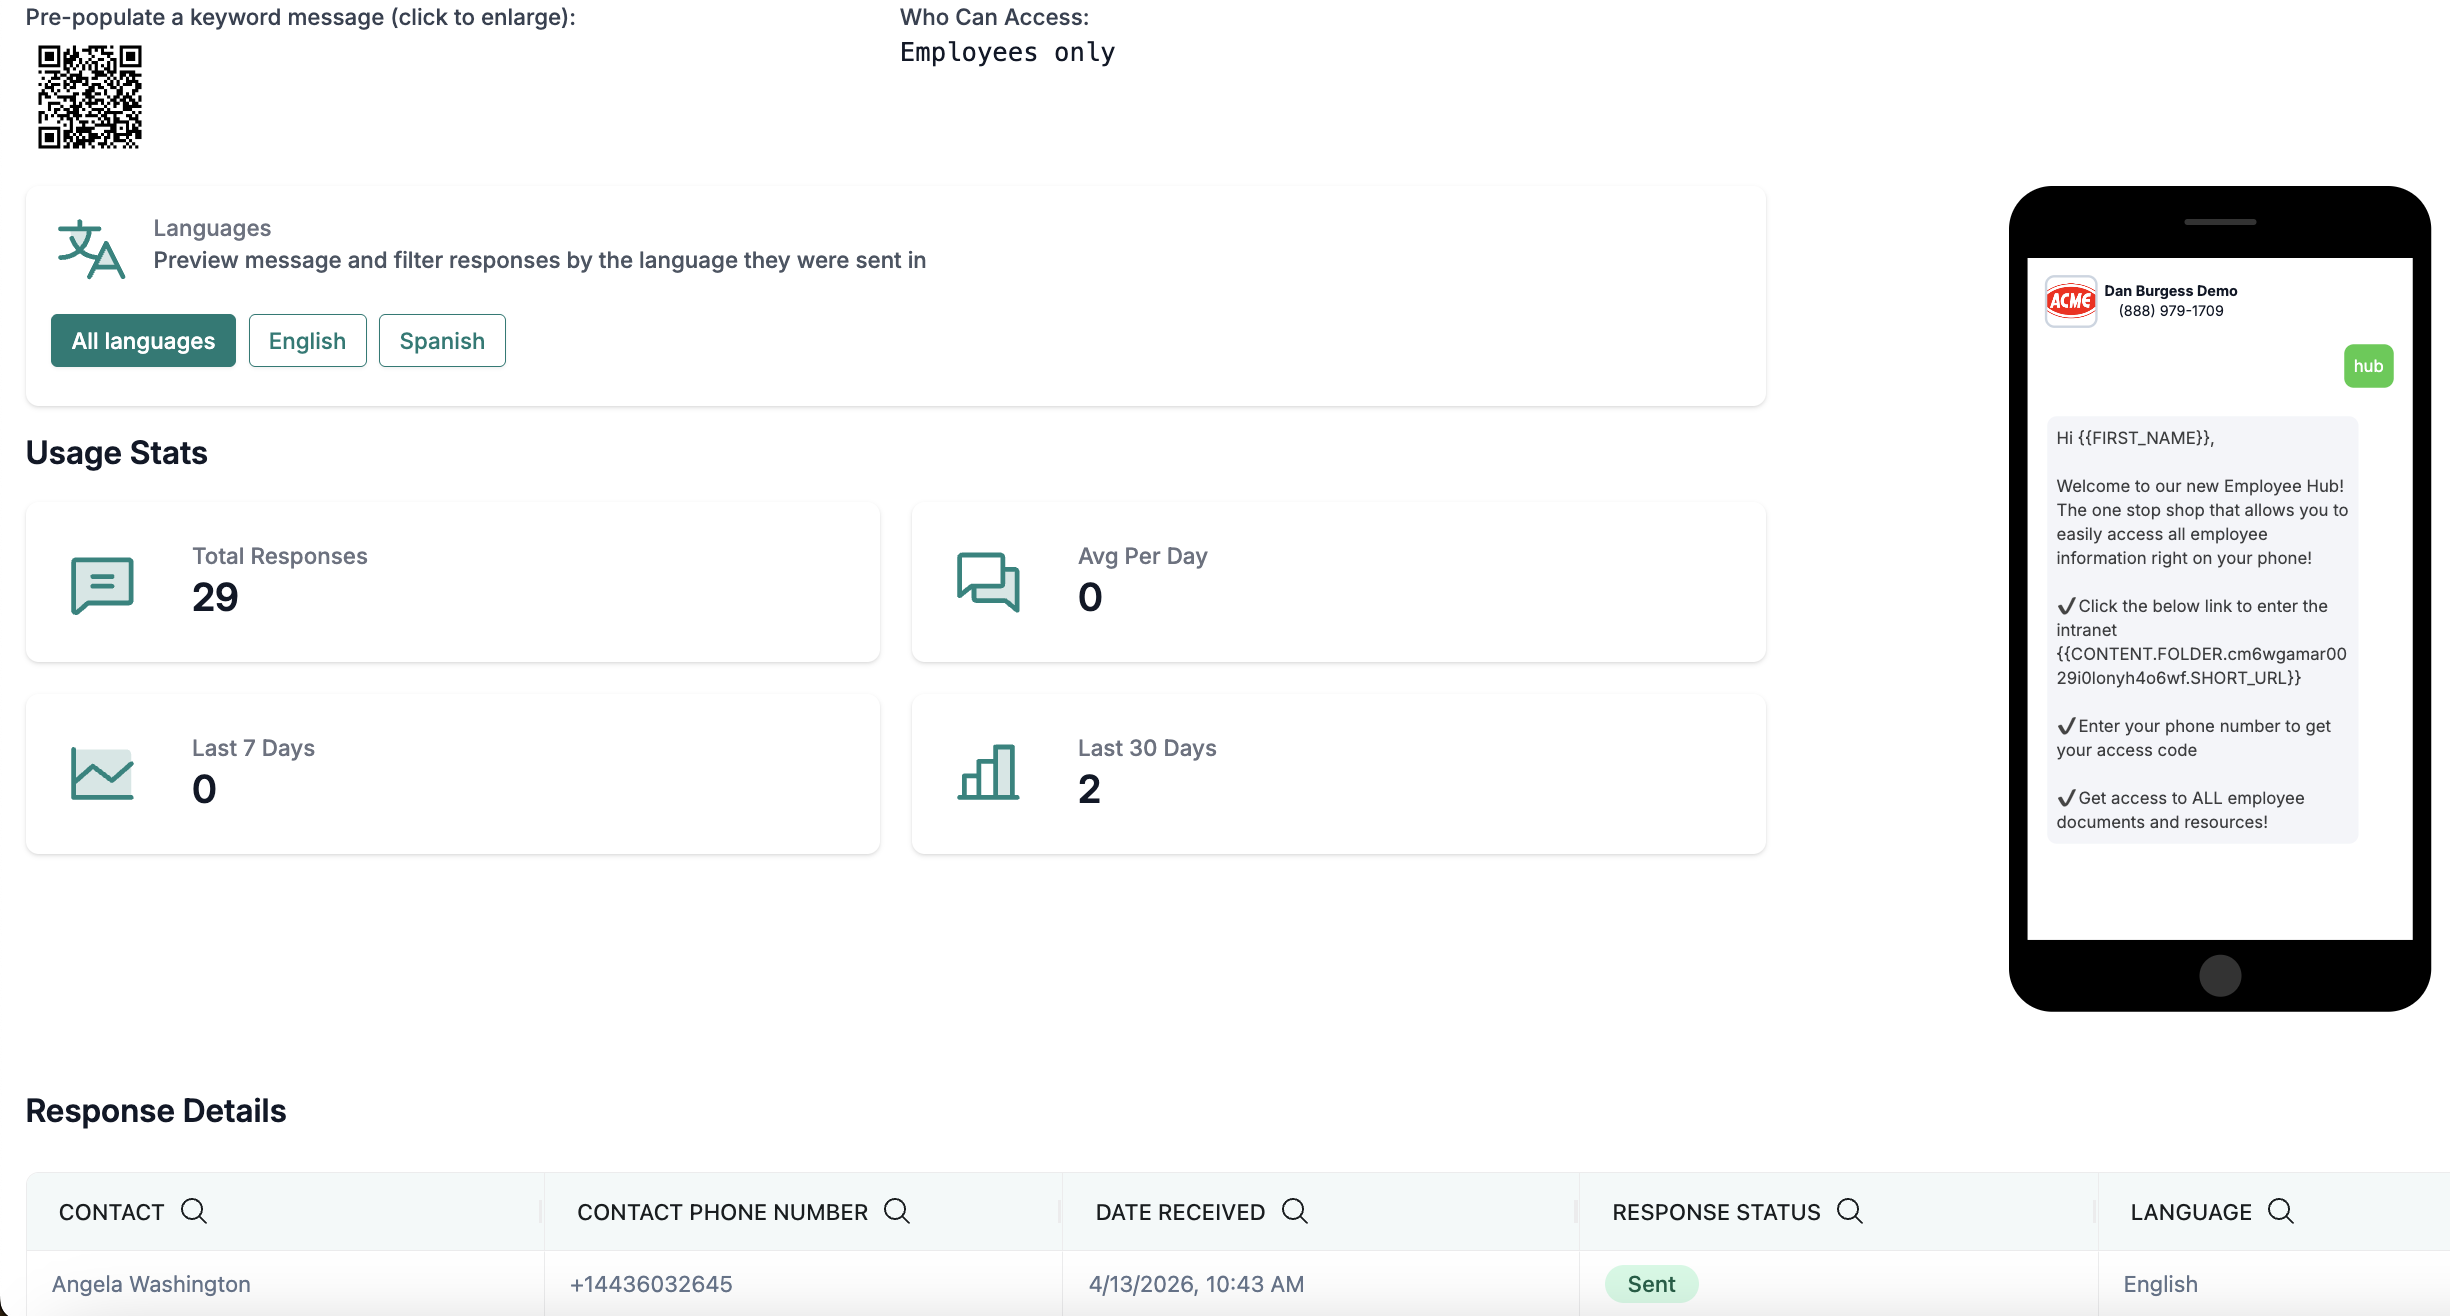
Task: Click the Languages translate icon
Action: click(x=91, y=250)
